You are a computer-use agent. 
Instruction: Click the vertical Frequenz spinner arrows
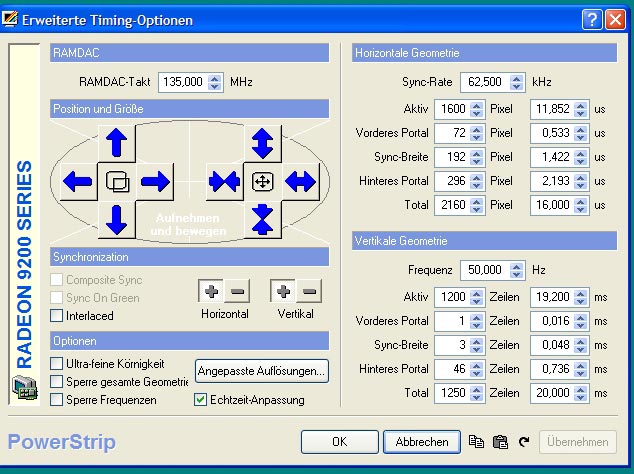[517, 270]
